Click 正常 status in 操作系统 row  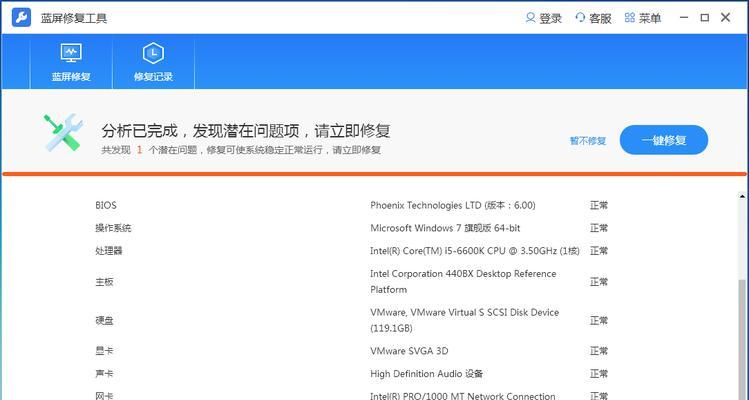pos(599,228)
